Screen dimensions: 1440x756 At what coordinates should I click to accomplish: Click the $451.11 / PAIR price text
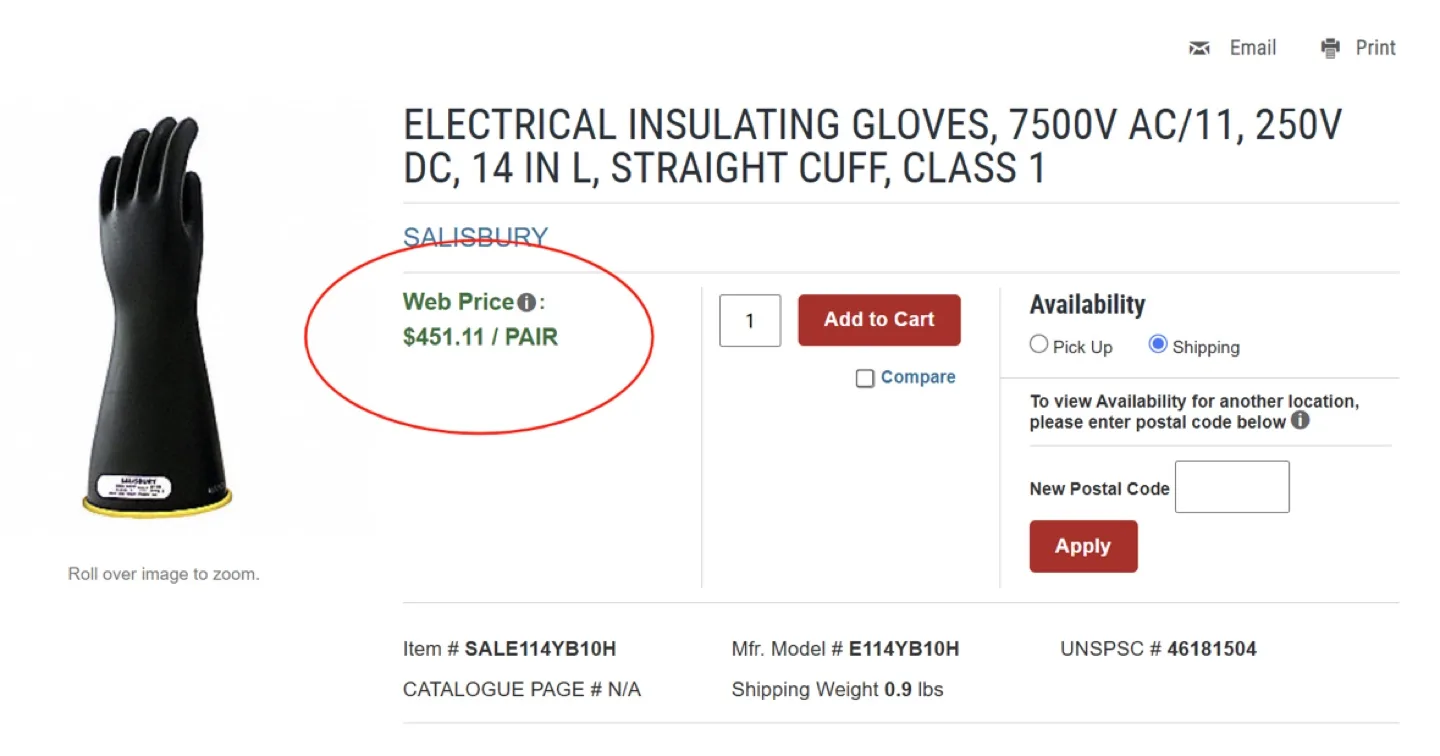[480, 337]
